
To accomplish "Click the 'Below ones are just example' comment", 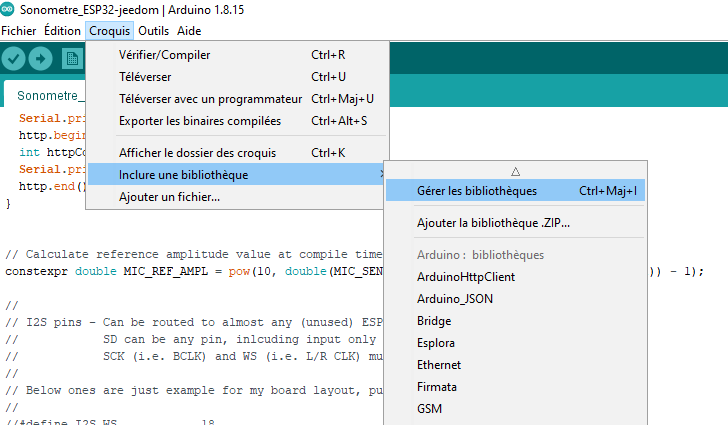I will pyautogui.click(x=194, y=390).
